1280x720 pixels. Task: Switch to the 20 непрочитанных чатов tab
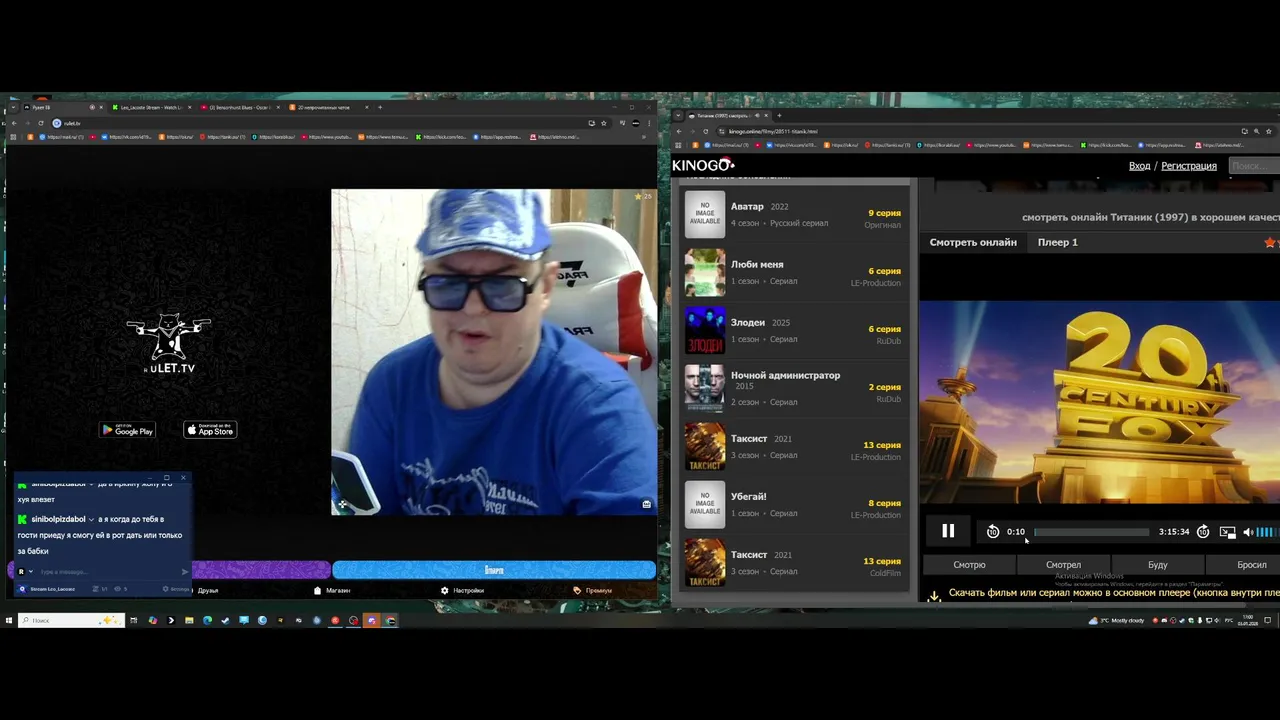[328, 107]
